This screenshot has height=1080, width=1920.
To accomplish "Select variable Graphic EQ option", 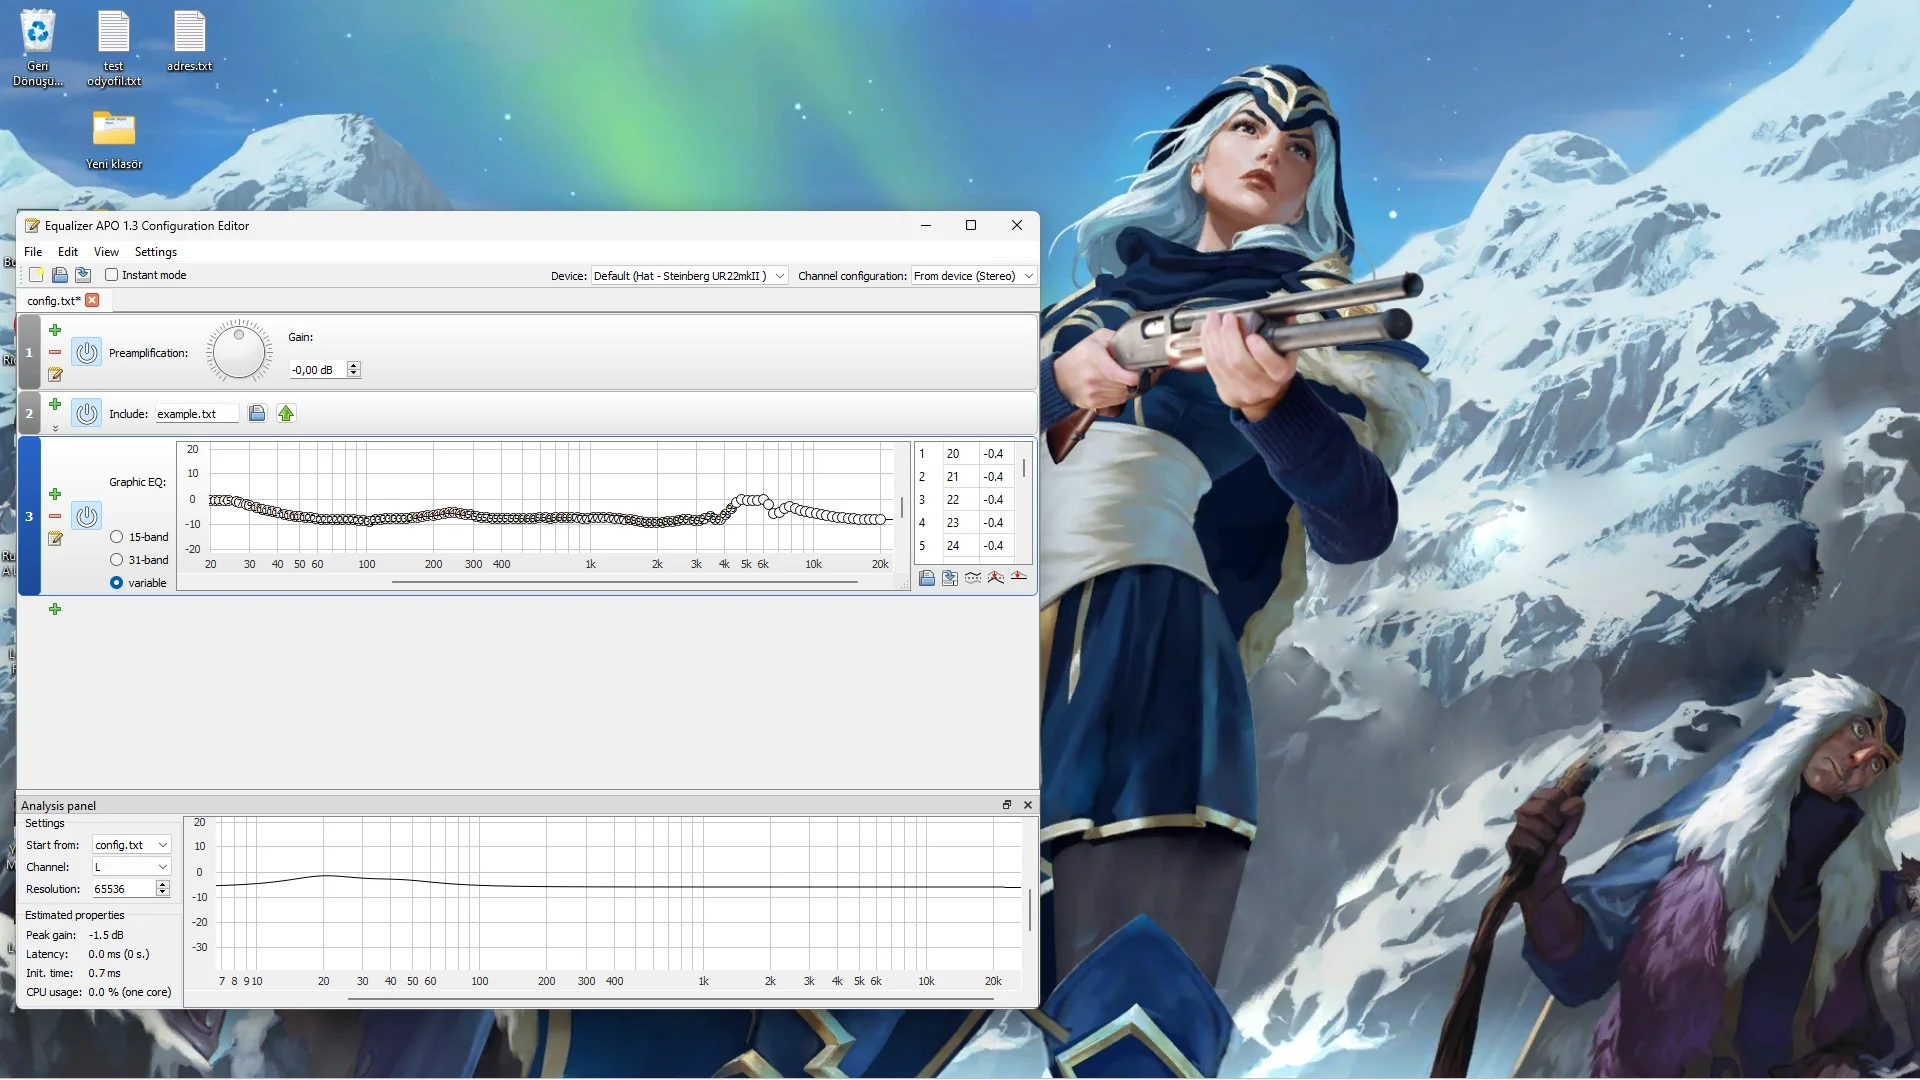I will pyautogui.click(x=117, y=583).
